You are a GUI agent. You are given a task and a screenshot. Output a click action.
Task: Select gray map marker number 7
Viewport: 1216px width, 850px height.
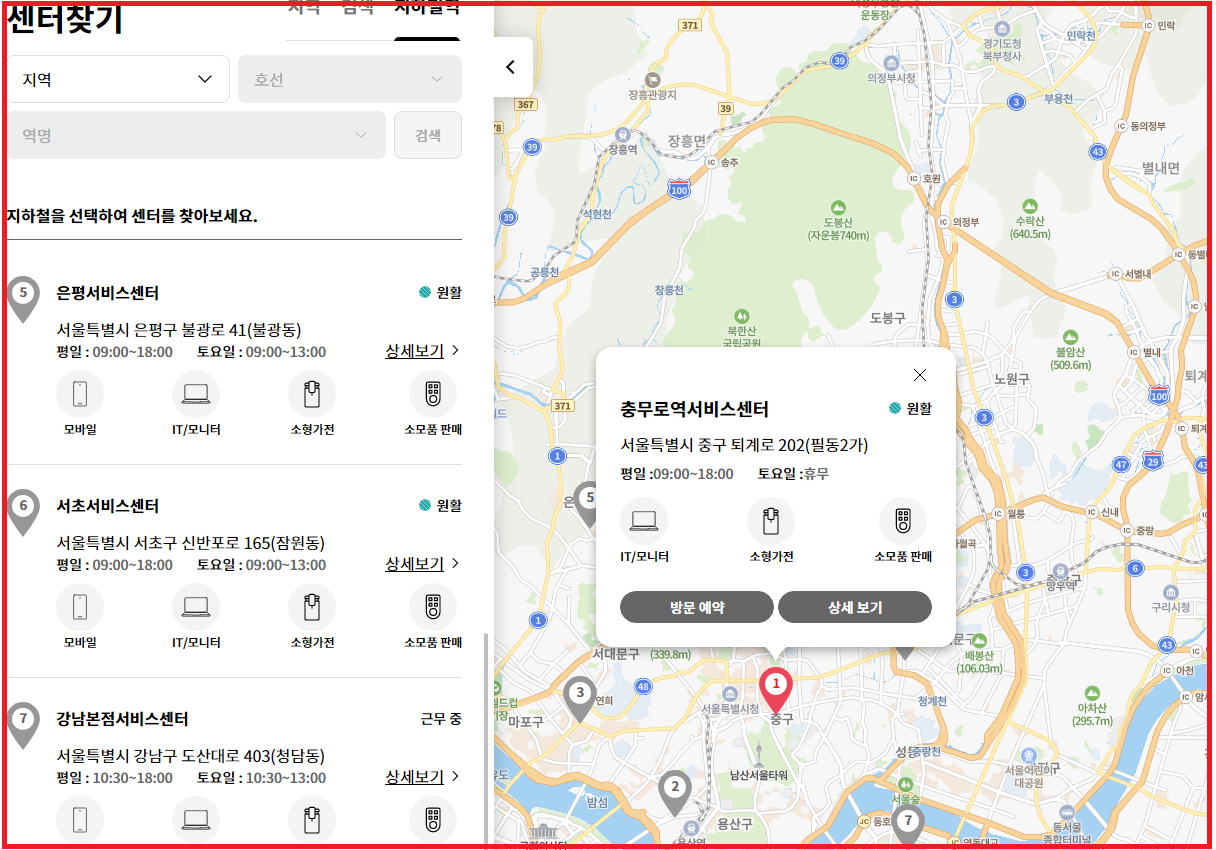[908, 828]
